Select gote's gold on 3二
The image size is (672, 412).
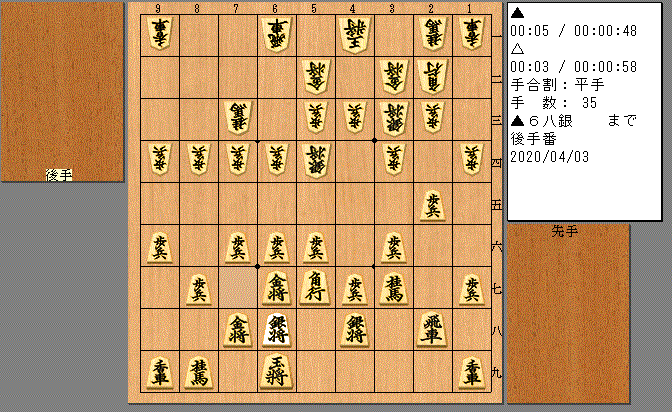[393, 76]
